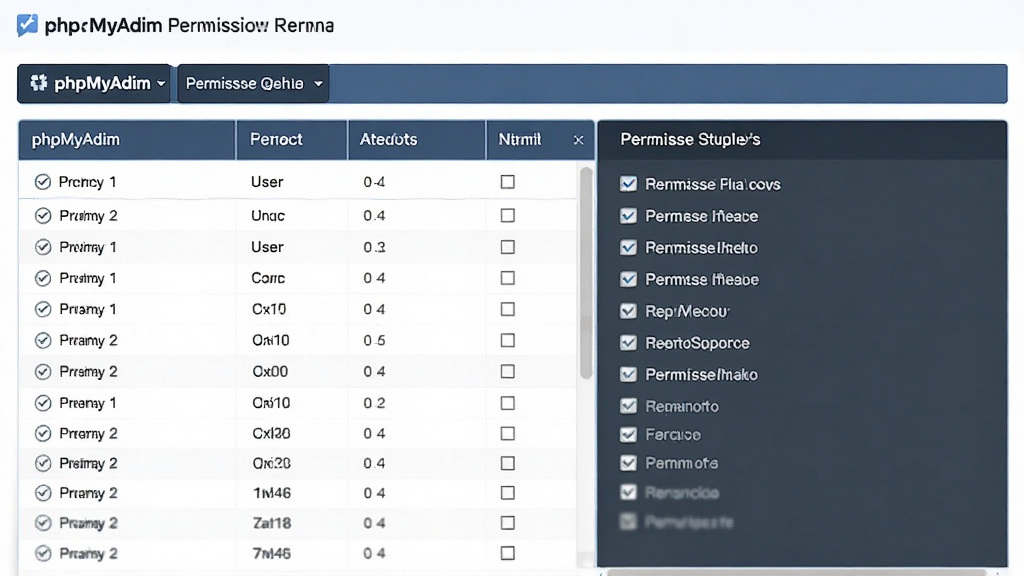
Task: Uncheck the PermisseIhako checkbox
Action: [628, 374]
